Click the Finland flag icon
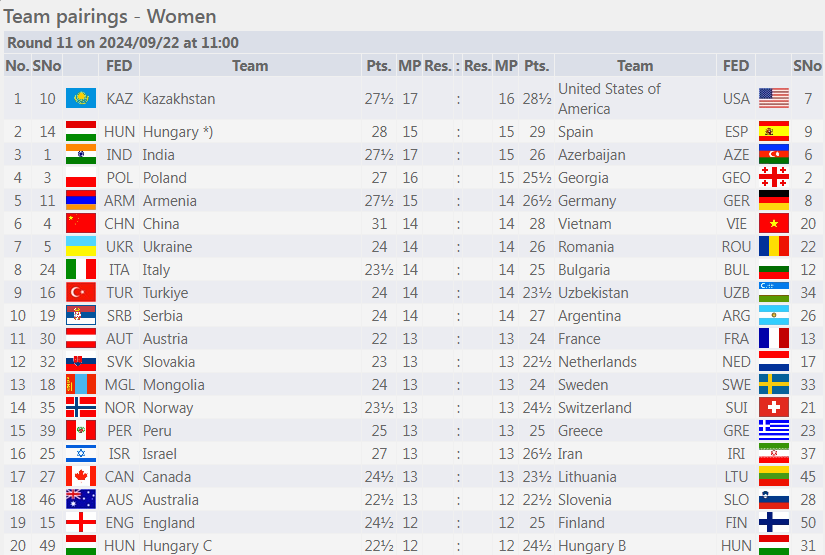This screenshot has width=825, height=555. coord(773,522)
